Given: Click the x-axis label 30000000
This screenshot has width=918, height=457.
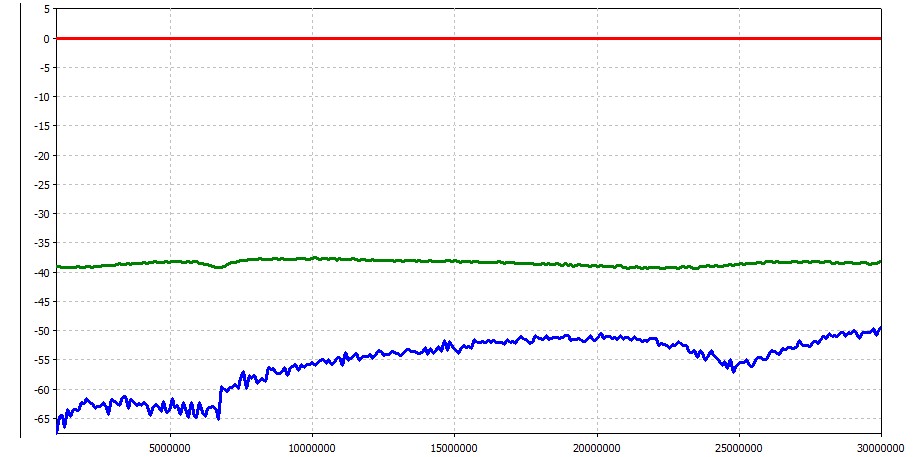Looking at the screenshot, I should 881,445.
